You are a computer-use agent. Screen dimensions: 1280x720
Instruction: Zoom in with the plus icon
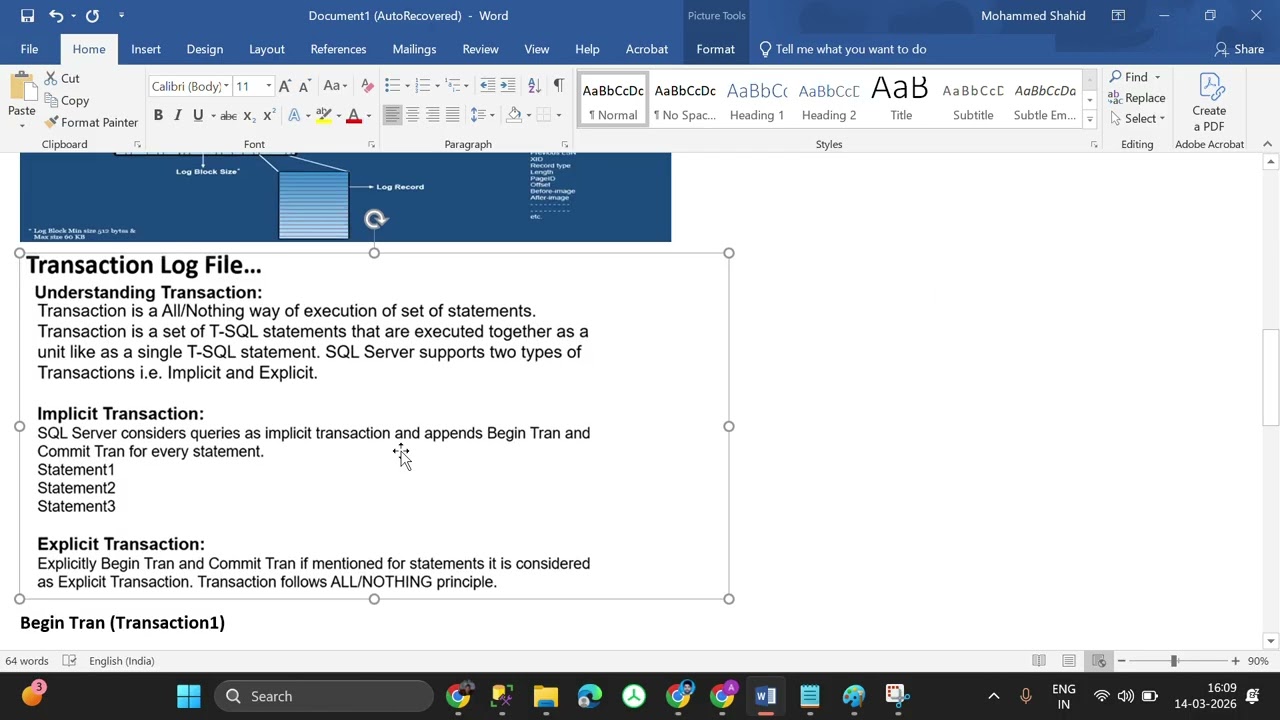point(1235,660)
